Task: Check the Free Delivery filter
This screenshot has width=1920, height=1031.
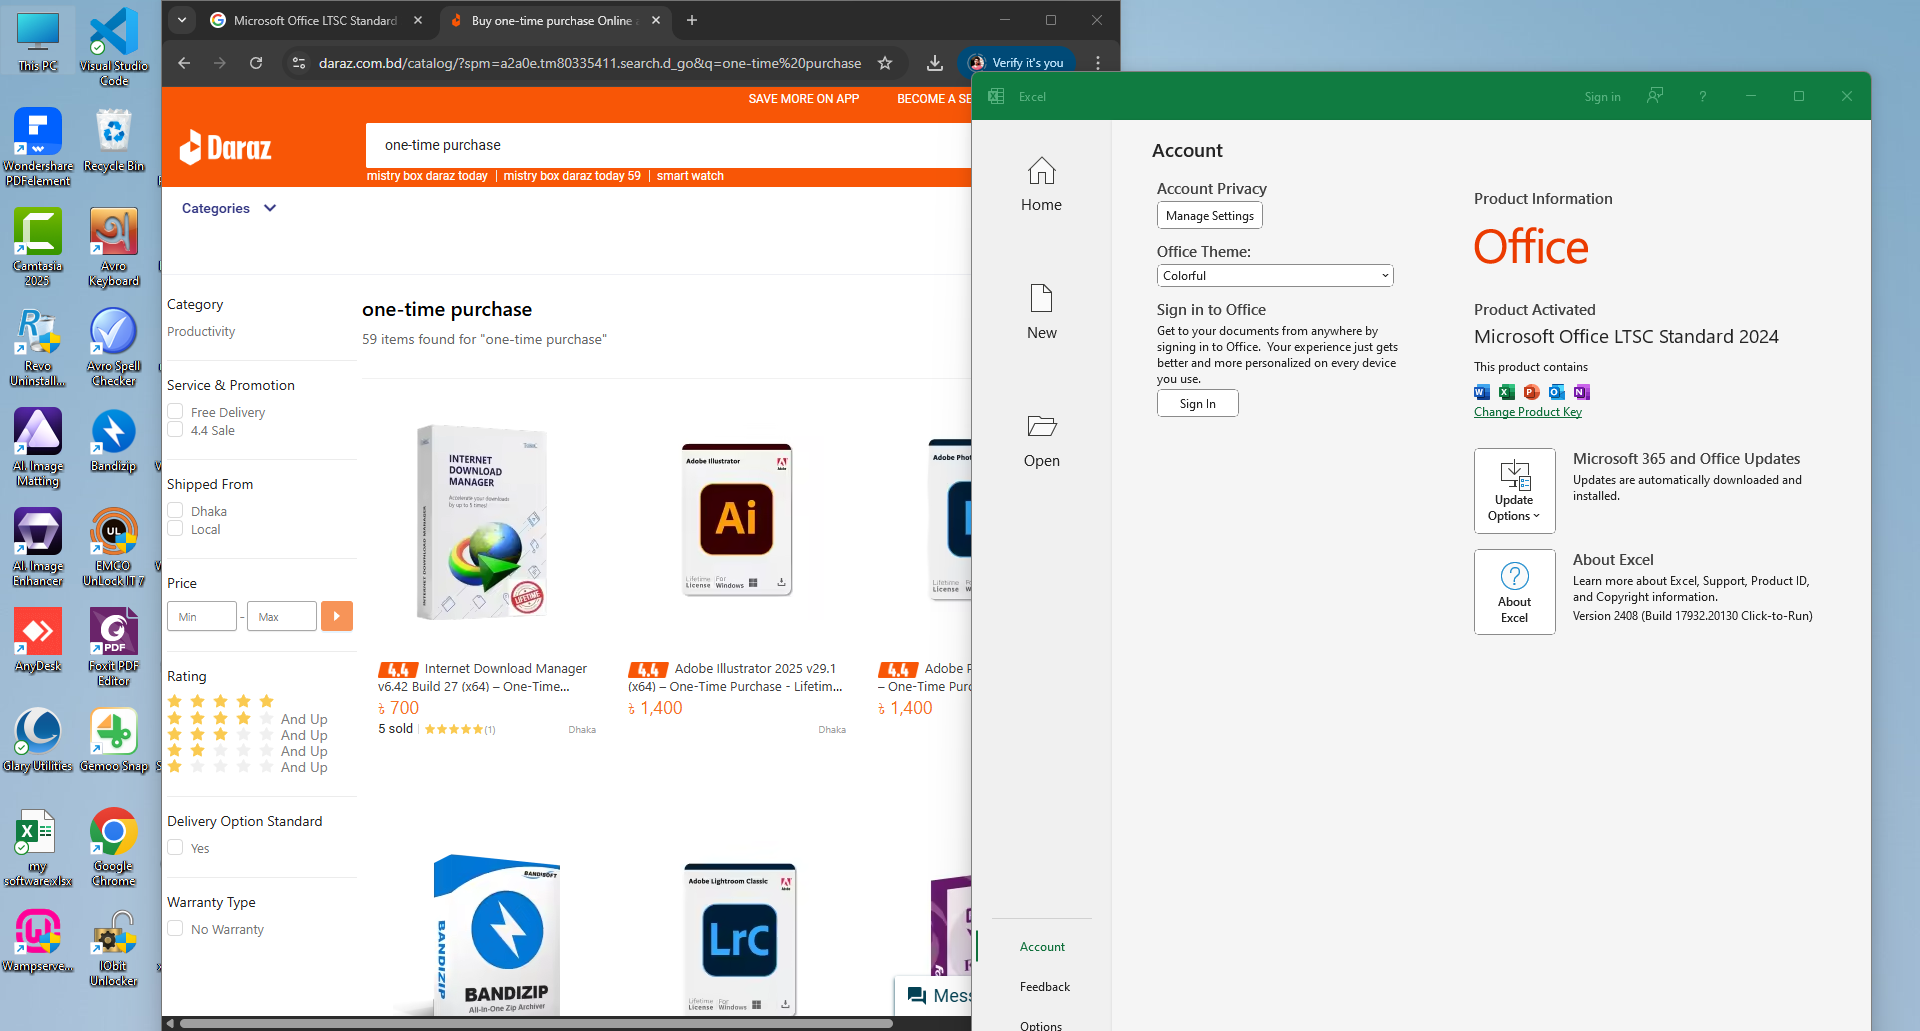Action: coord(175,412)
